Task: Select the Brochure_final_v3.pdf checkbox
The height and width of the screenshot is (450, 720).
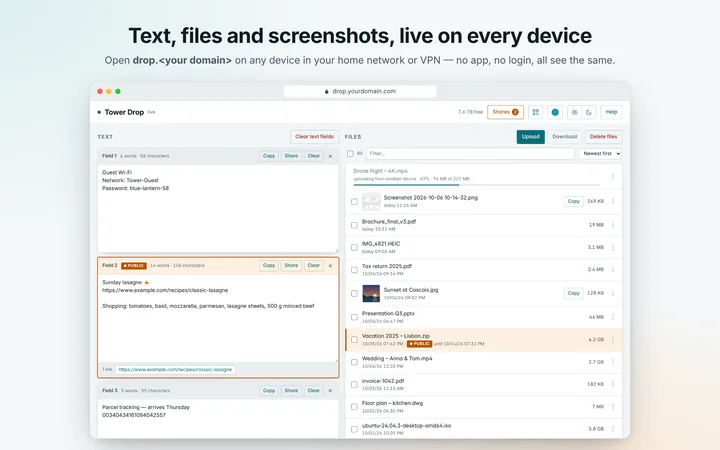Action: click(x=354, y=225)
